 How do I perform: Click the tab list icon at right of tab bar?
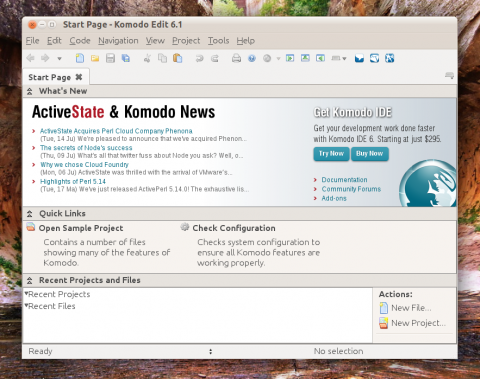click(449, 76)
